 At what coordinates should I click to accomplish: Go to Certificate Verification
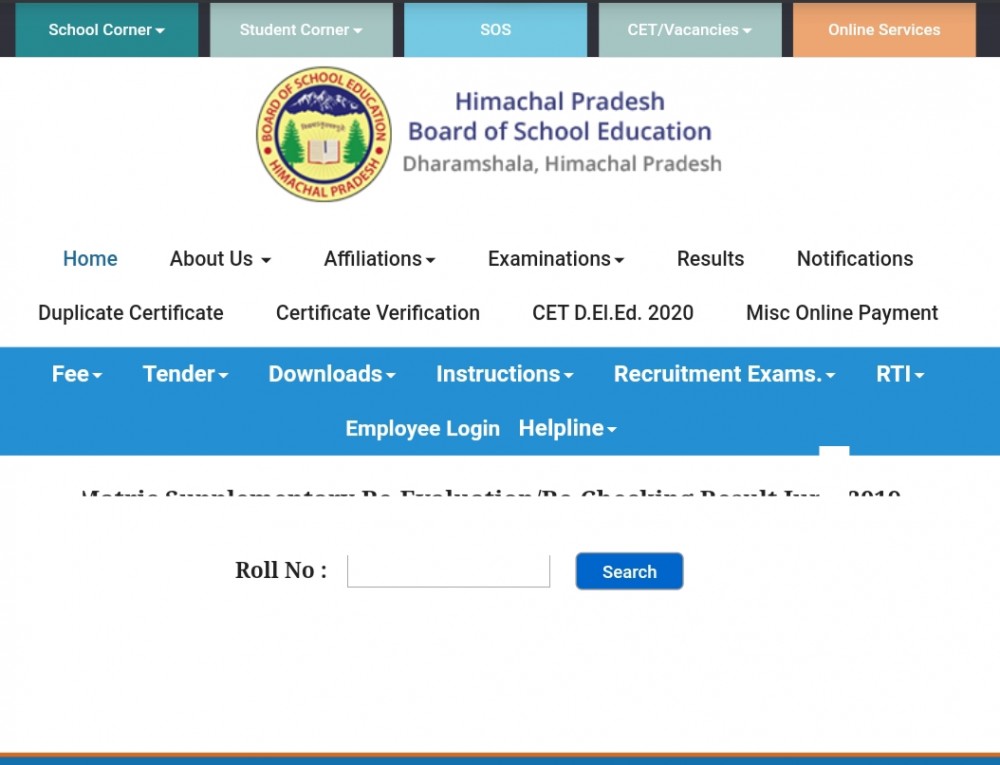(x=377, y=313)
